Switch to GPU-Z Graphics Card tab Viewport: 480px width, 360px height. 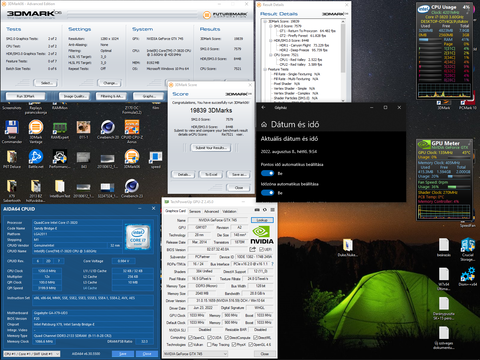click(175, 211)
